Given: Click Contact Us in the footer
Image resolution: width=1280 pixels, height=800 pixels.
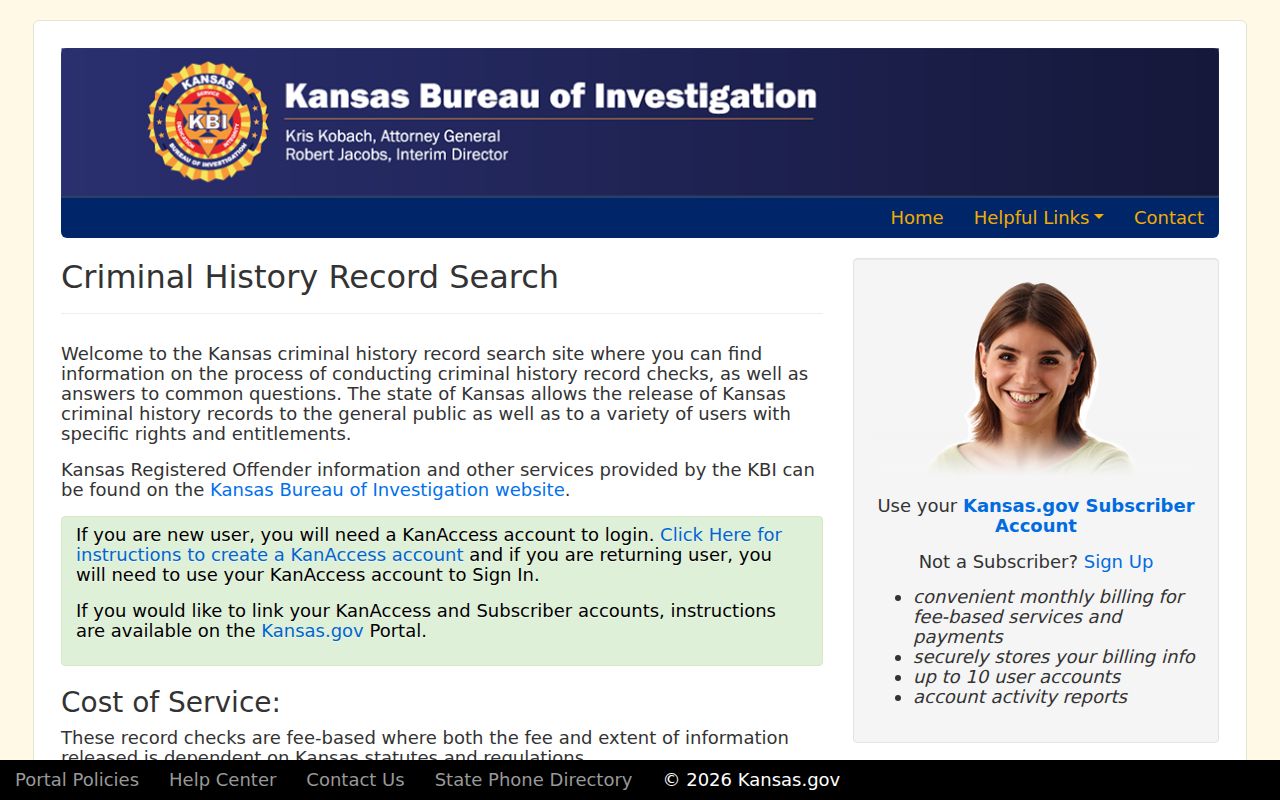Looking at the screenshot, I should (x=355, y=780).
